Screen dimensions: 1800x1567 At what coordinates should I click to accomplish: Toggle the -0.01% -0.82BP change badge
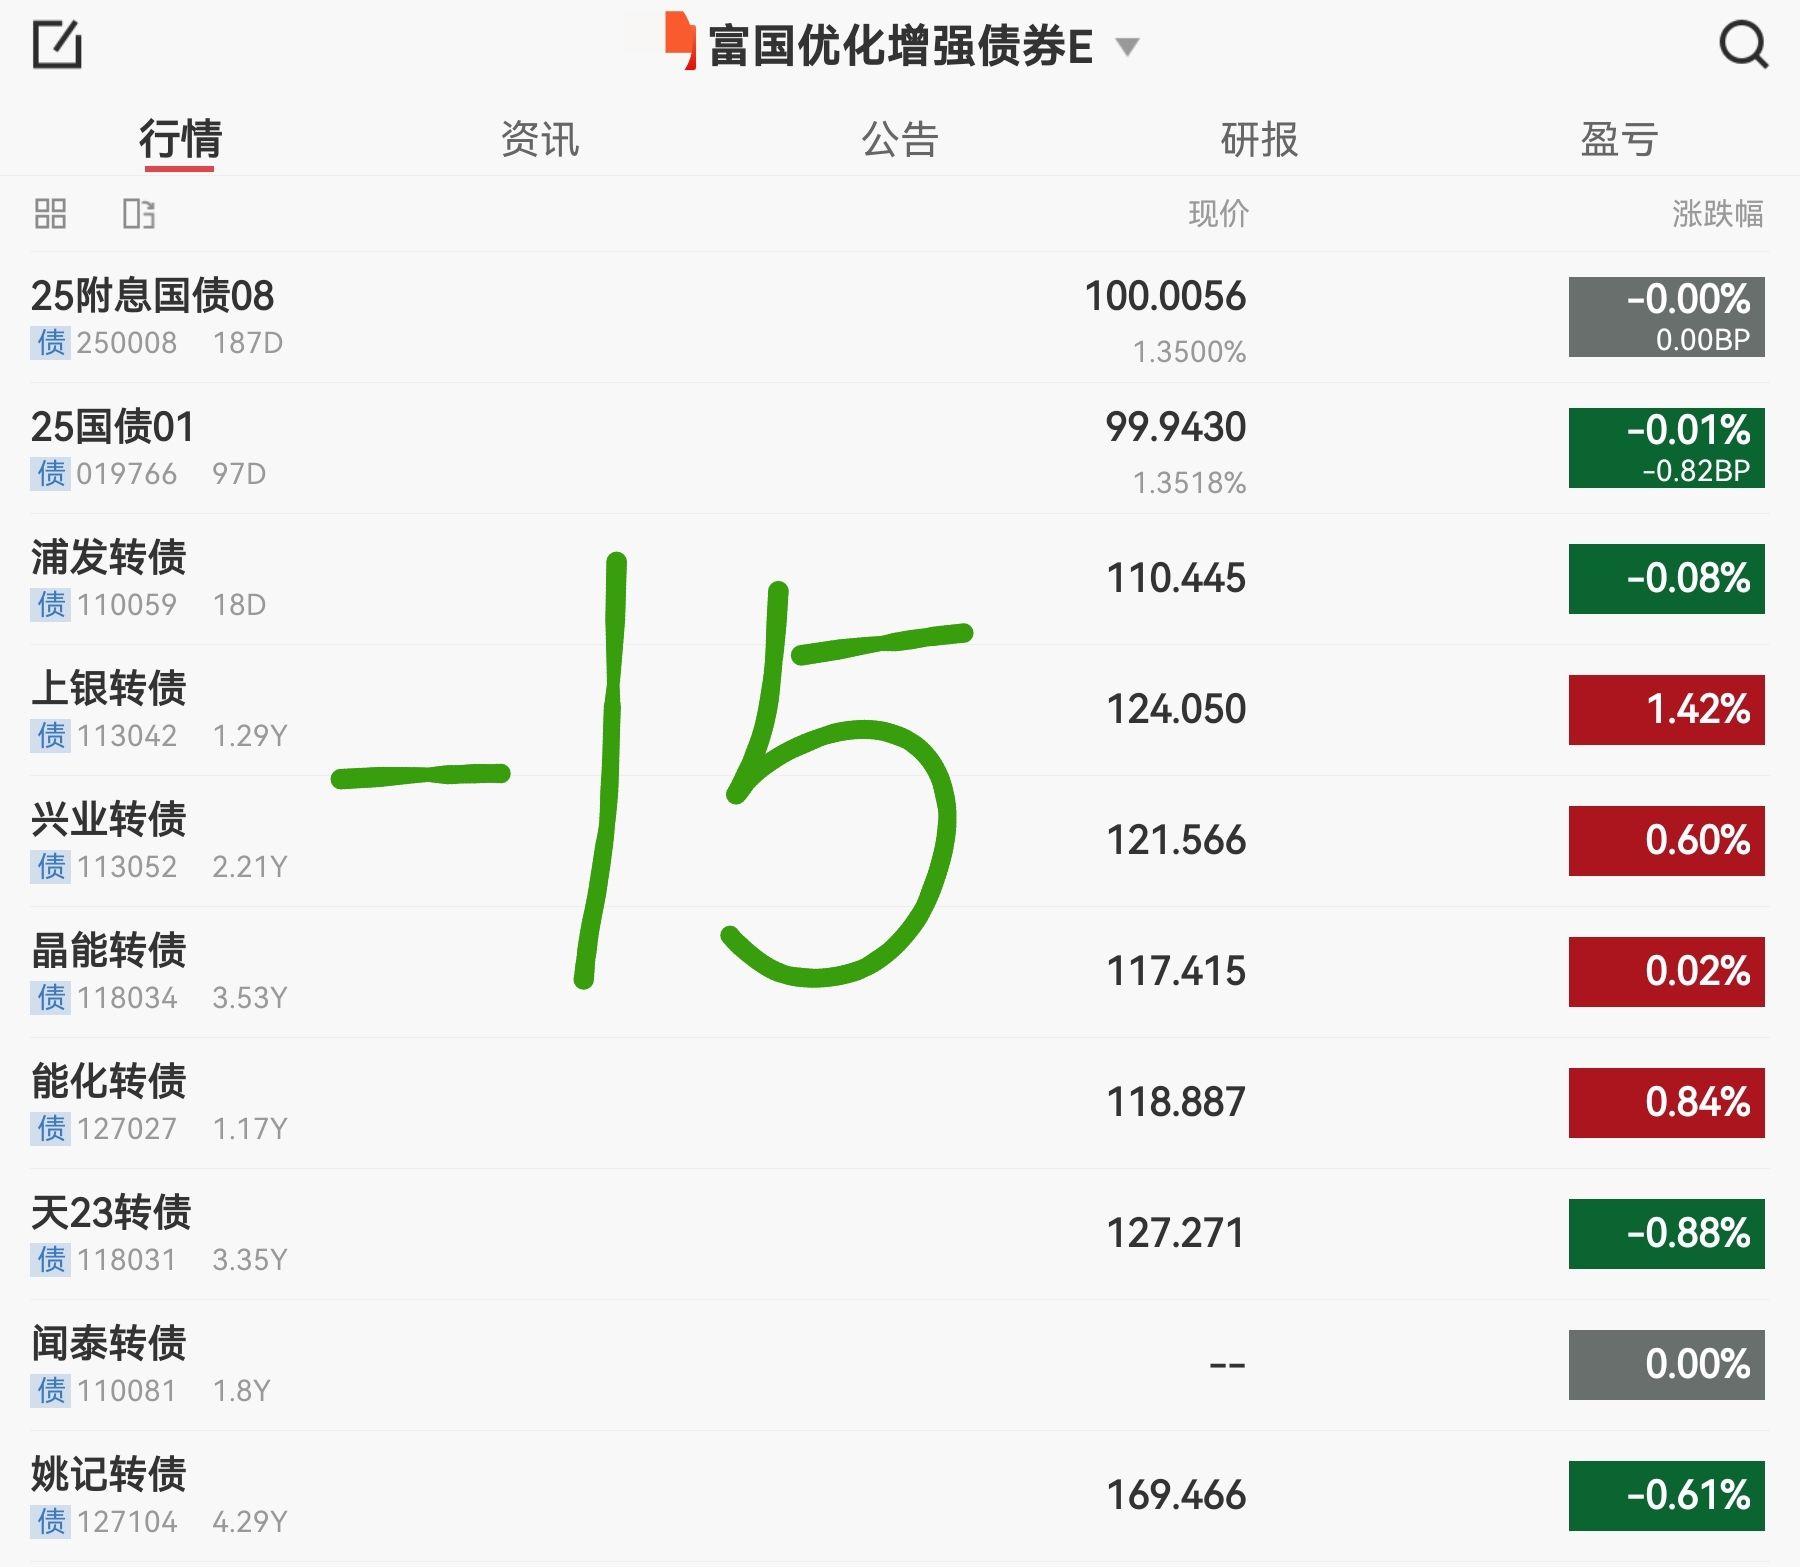(x=1666, y=448)
